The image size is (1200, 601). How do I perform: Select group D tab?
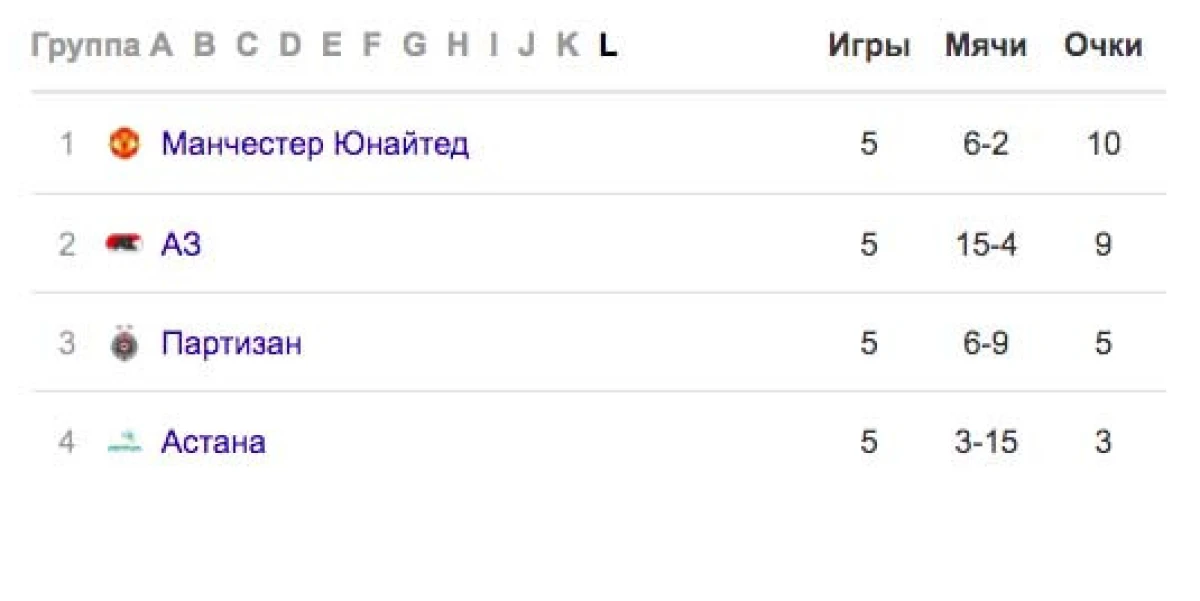290,45
